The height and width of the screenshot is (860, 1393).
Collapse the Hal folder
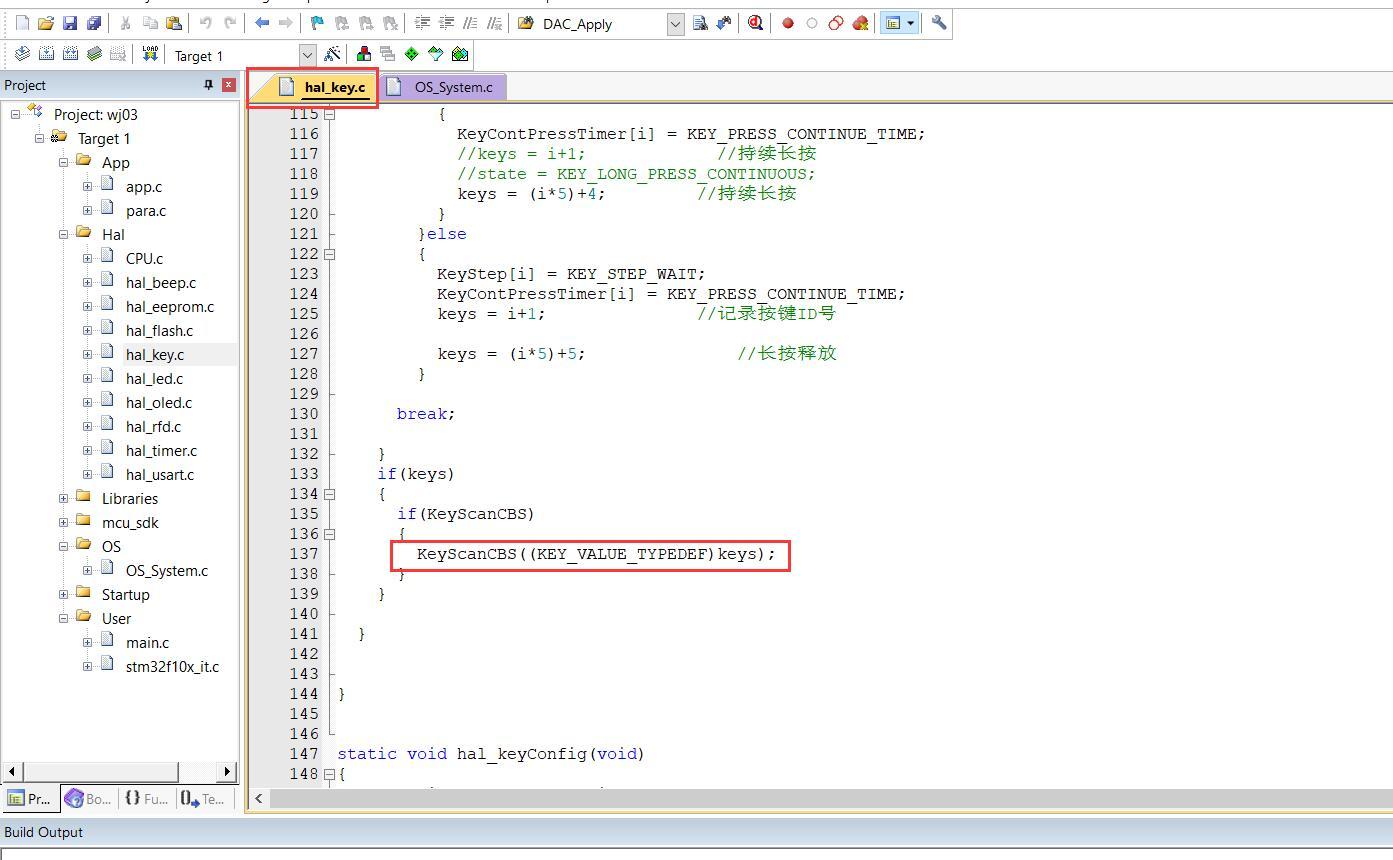[x=64, y=234]
